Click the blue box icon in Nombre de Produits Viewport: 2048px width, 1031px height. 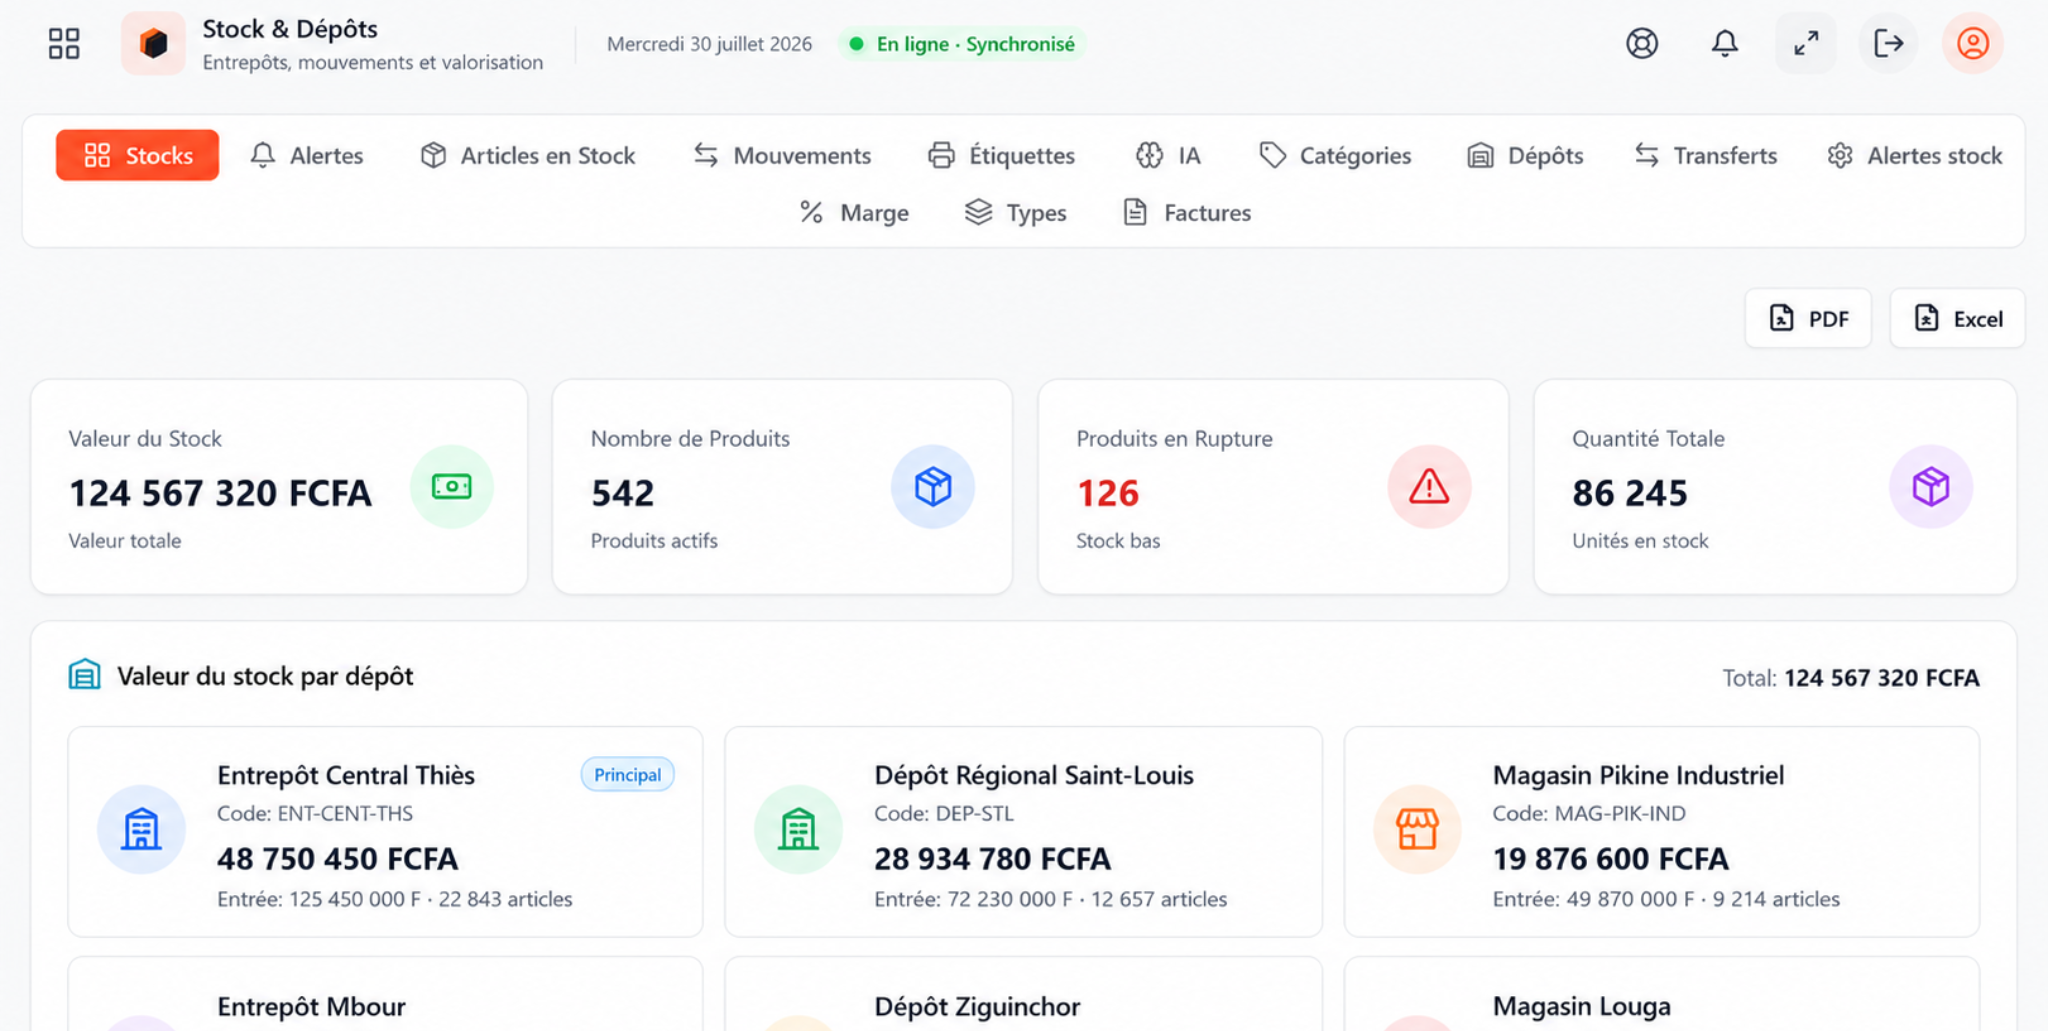(x=933, y=487)
